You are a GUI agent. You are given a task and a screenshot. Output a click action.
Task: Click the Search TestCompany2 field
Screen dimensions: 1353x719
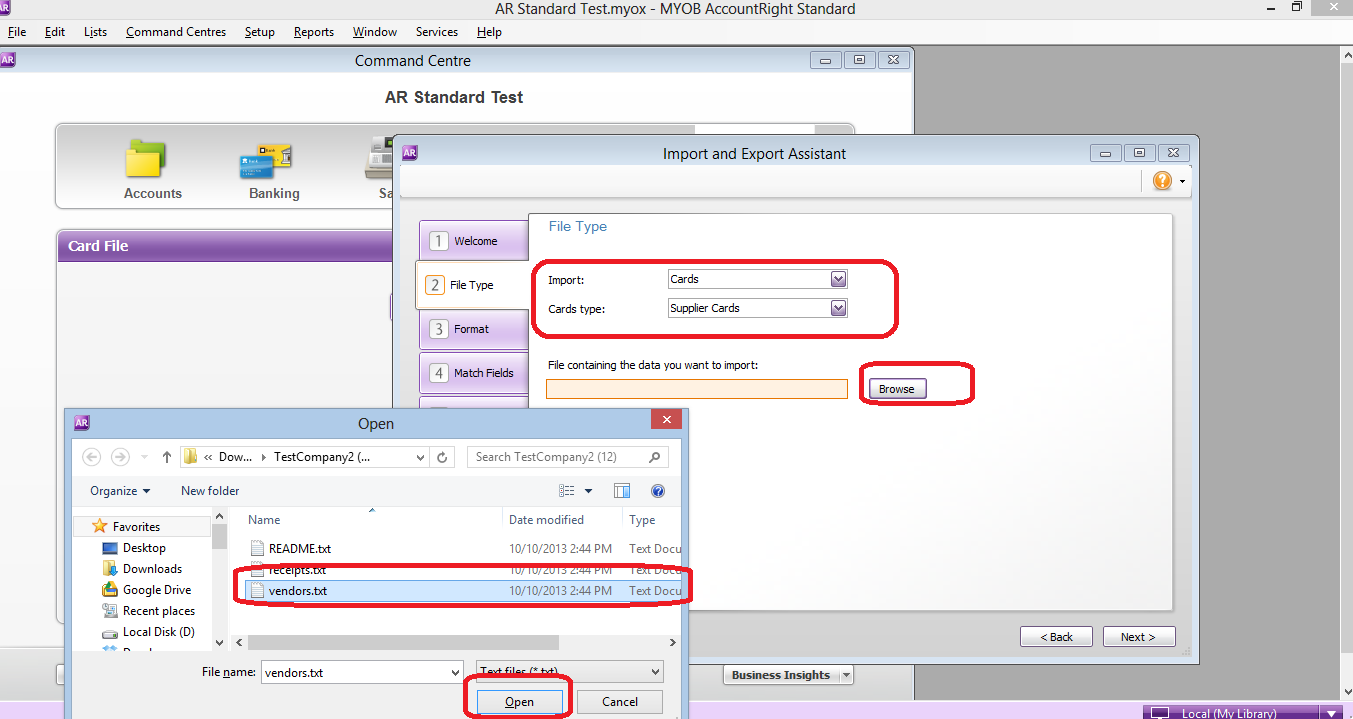567,457
